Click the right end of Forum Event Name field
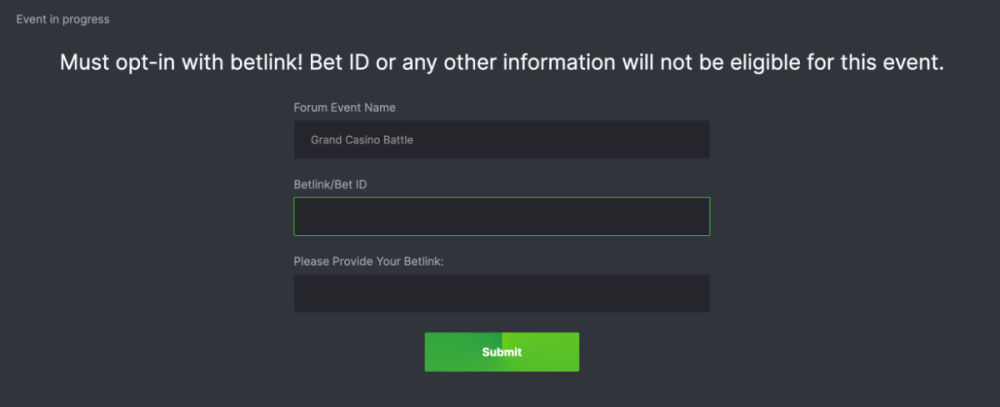1000x407 pixels. [x=690, y=140]
